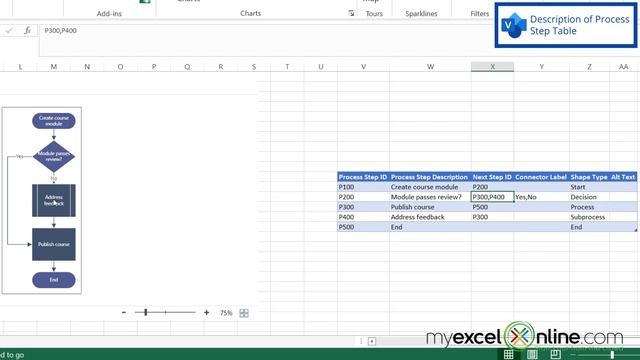The width and height of the screenshot is (640, 360).
Task: Click the Tours ribbon group label
Action: click(374, 13)
